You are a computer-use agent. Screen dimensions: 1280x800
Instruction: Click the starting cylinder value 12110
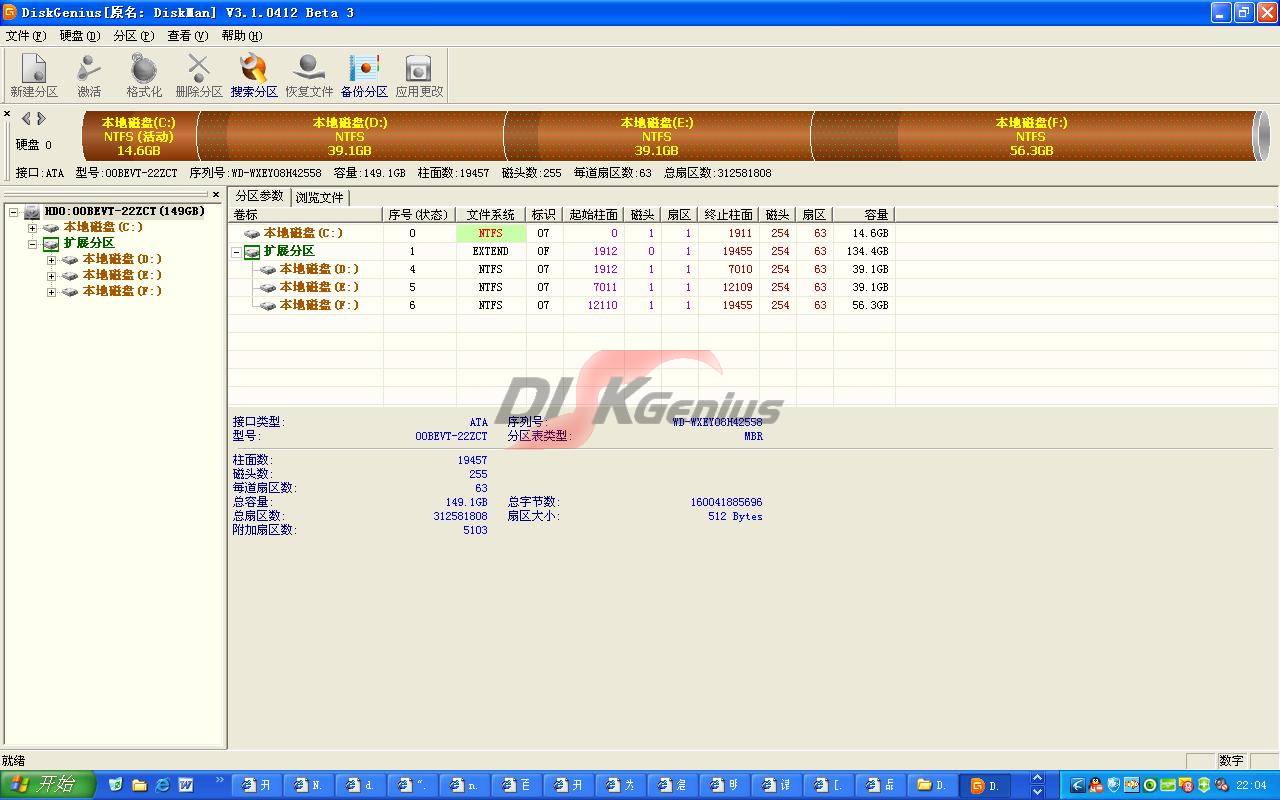[x=602, y=305]
